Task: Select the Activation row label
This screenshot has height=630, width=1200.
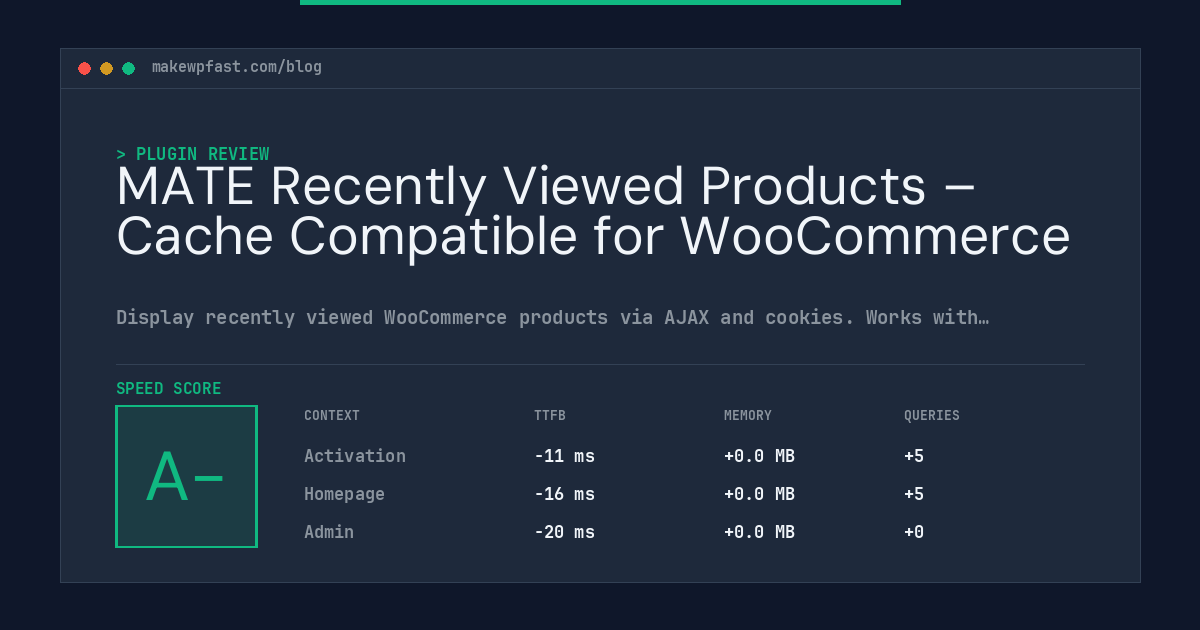Action: pyautogui.click(x=355, y=456)
